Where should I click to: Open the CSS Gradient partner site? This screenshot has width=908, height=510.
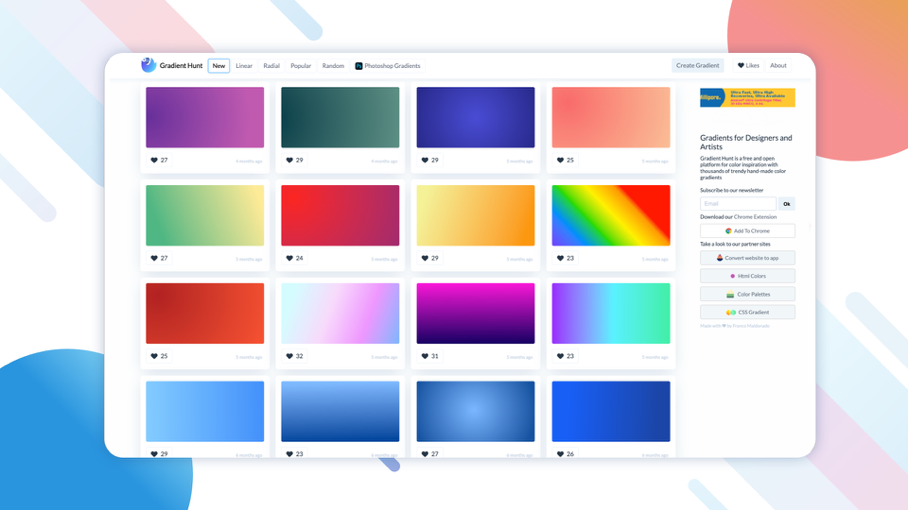(747, 312)
